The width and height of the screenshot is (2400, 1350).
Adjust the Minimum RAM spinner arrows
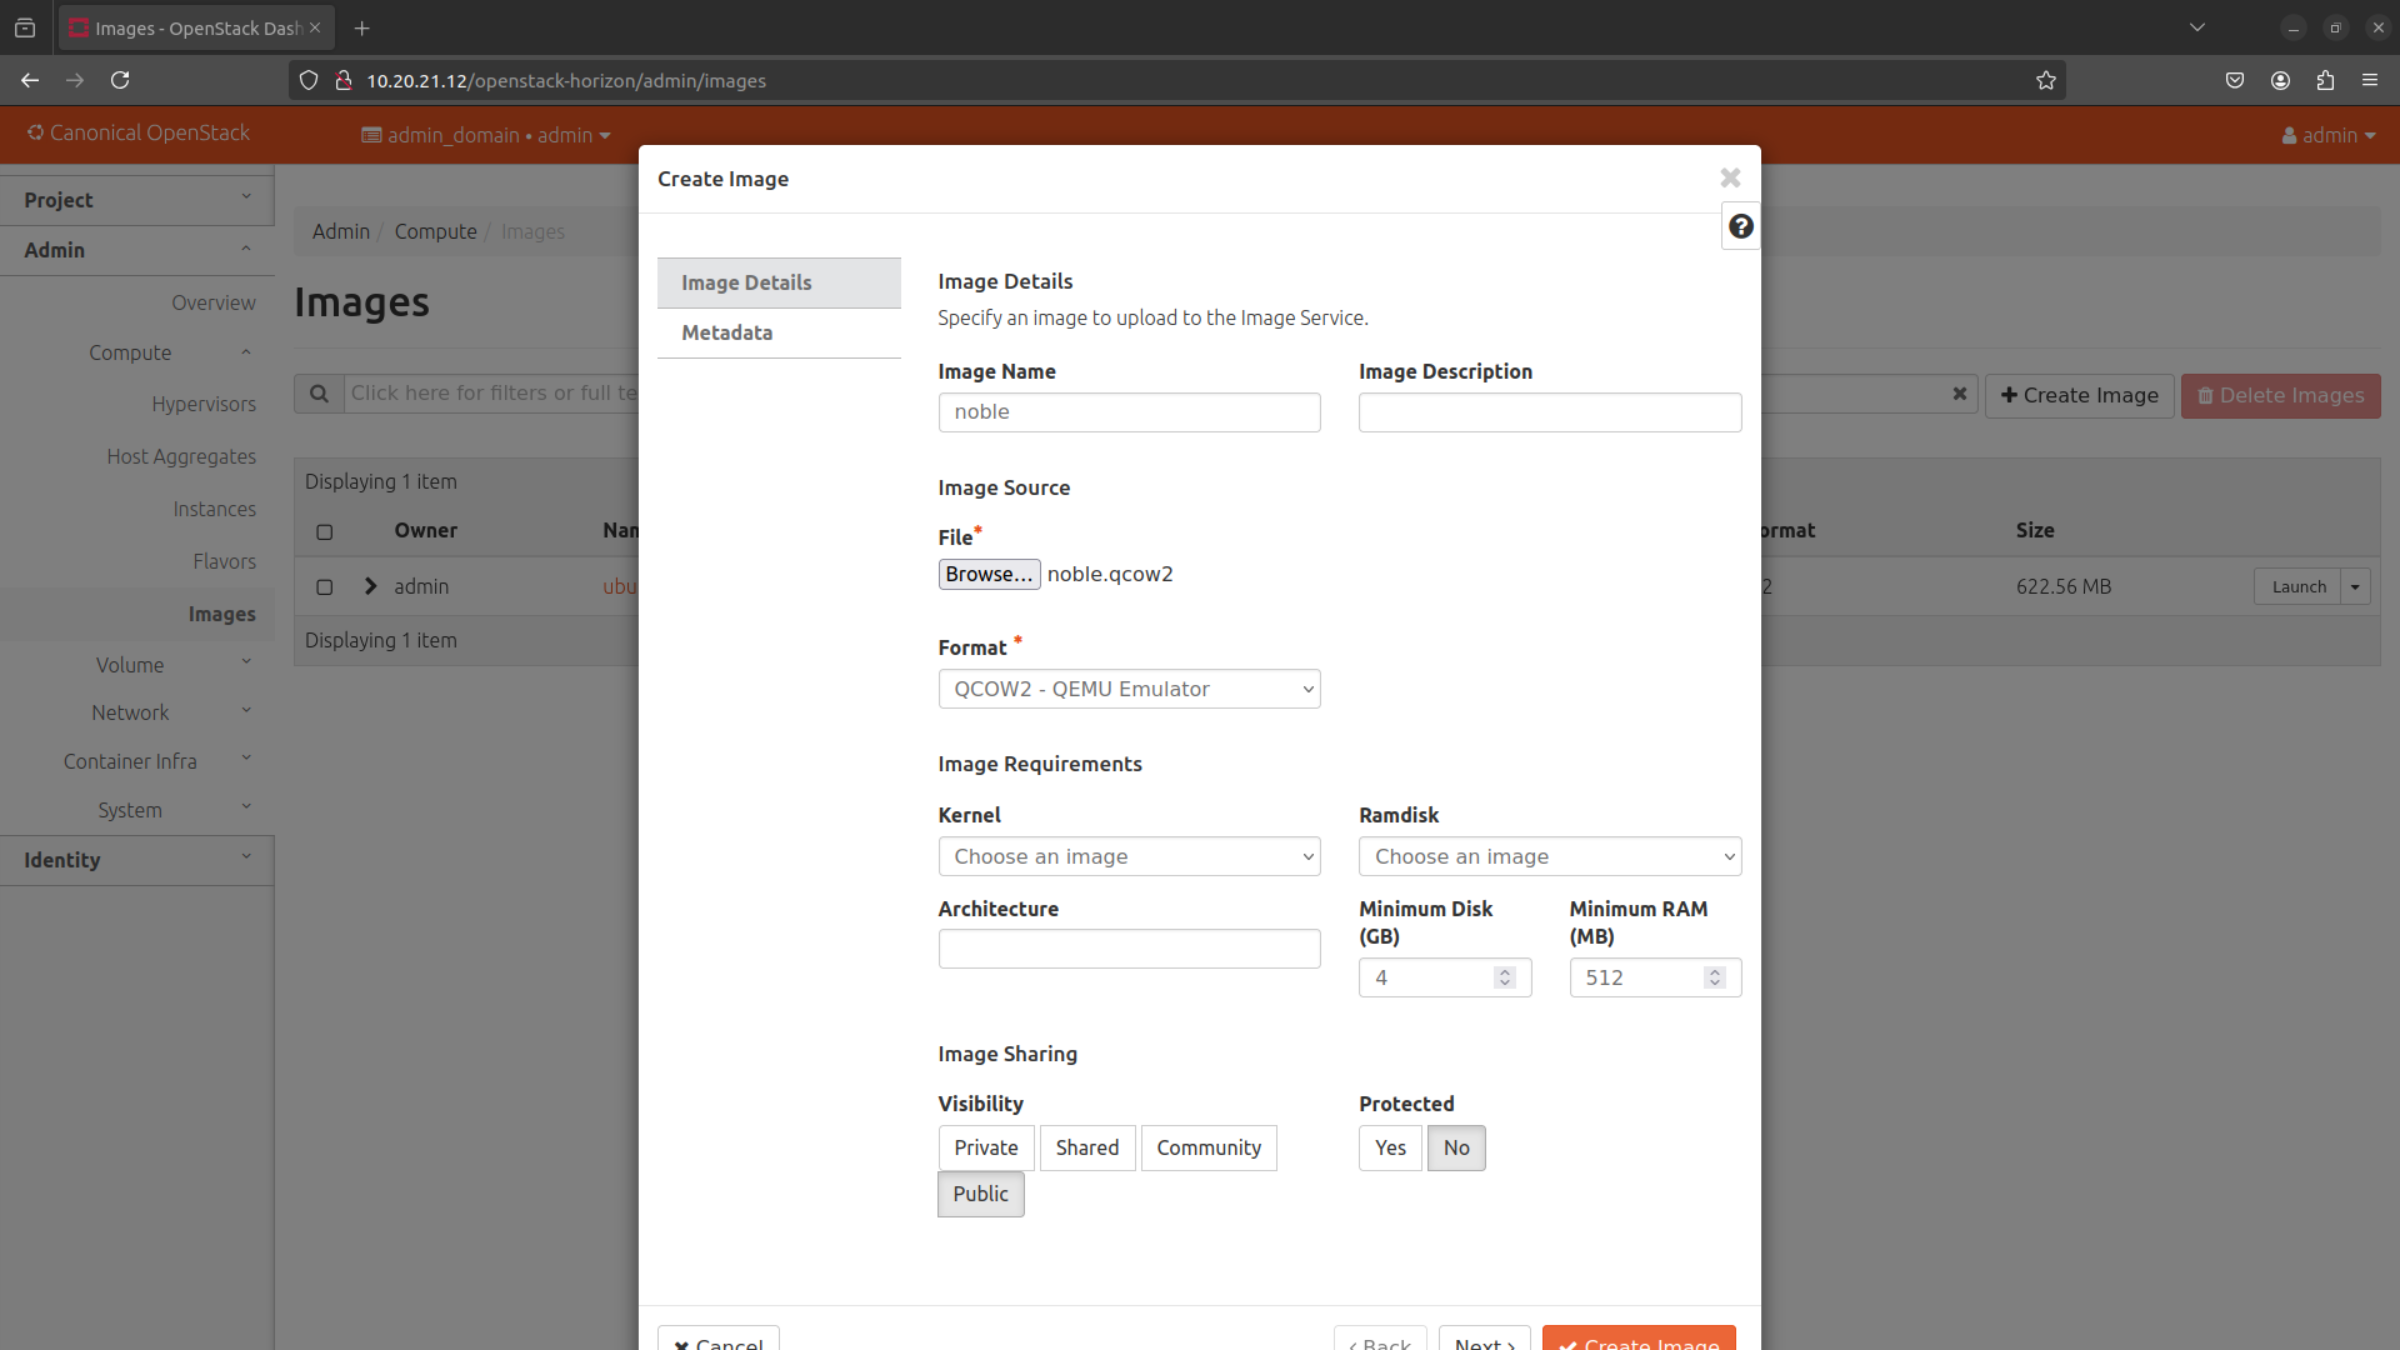(1715, 977)
